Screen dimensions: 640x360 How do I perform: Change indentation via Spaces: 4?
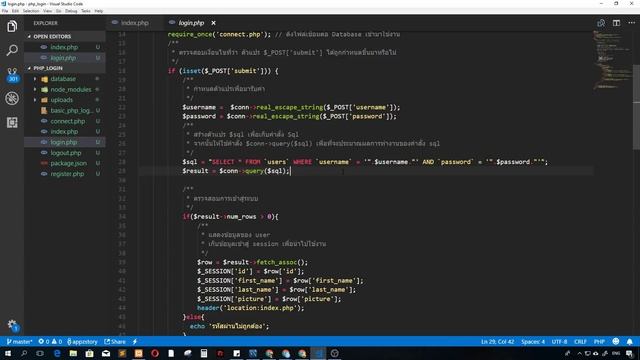pyautogui.click(x=533, y=342)
